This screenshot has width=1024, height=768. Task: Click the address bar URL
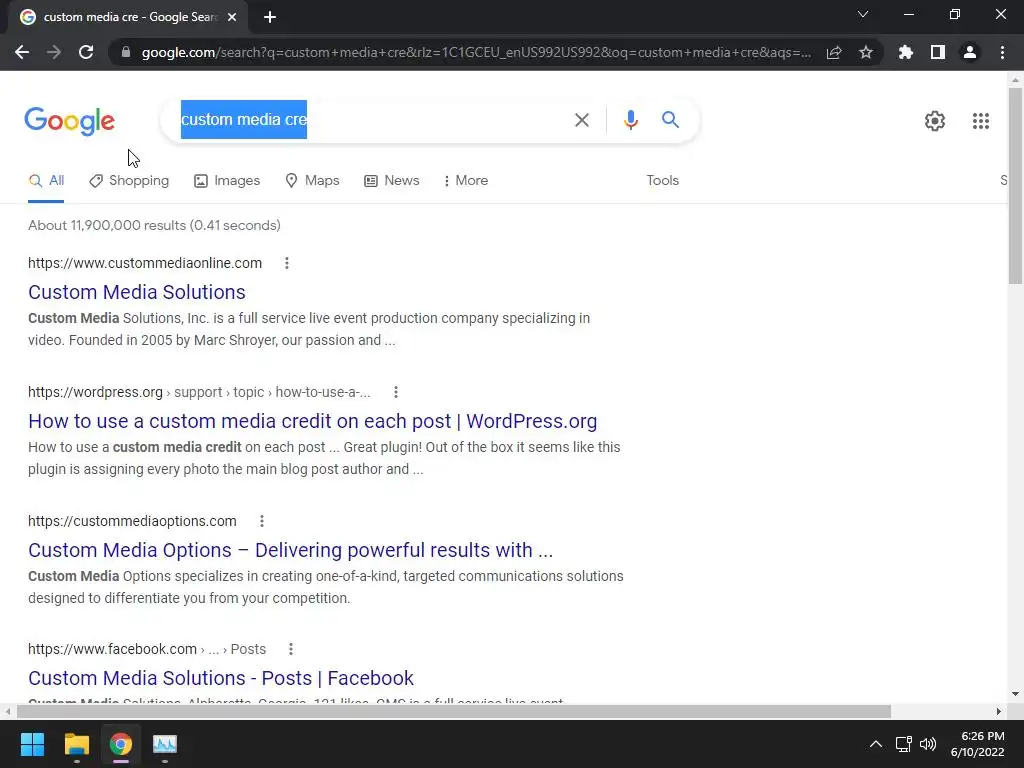coord(476,52)
